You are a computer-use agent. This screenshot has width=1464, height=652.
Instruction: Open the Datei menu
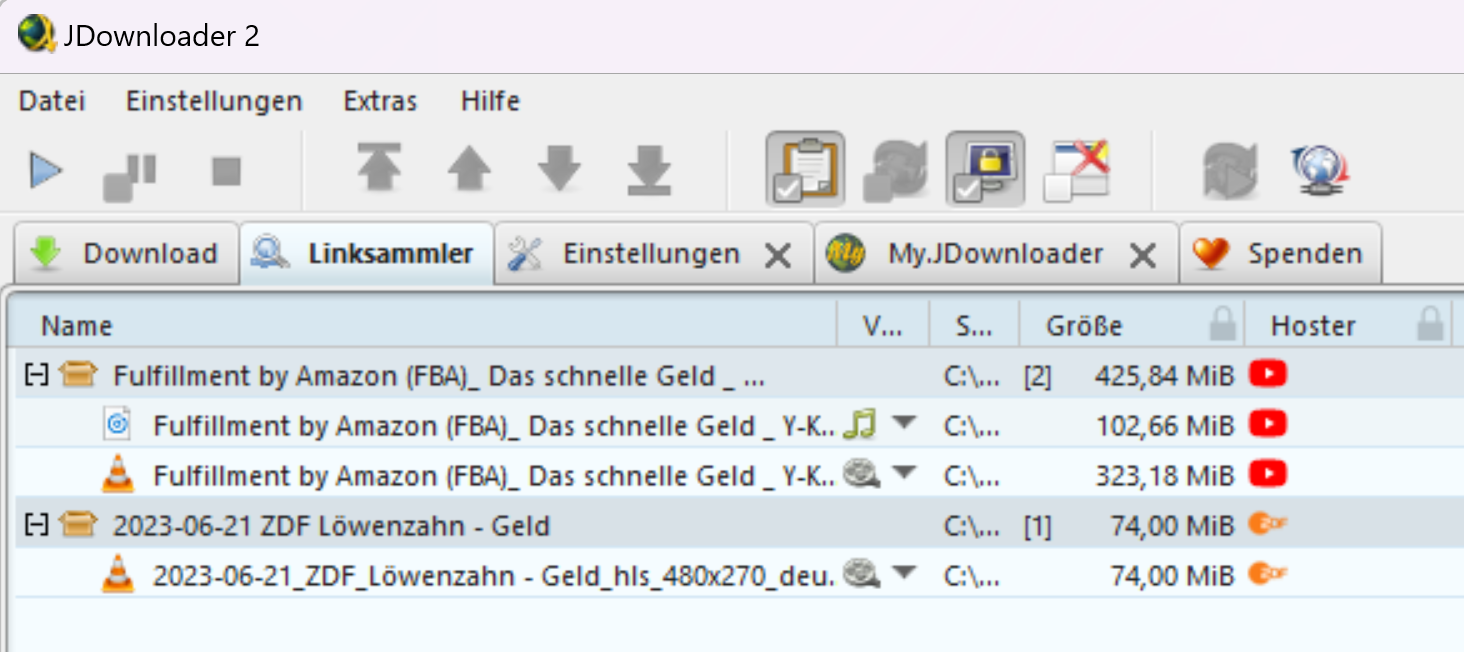[x=52, y=101]
